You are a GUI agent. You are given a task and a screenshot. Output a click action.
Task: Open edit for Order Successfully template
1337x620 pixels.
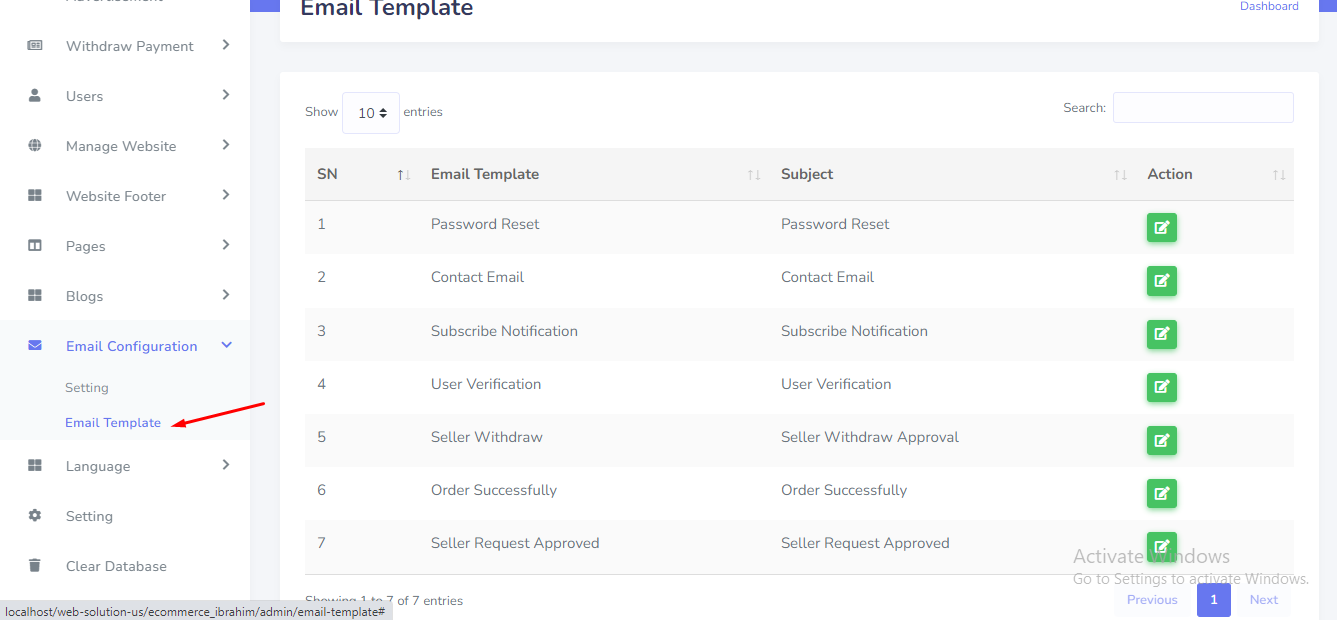coord(1161,493)
